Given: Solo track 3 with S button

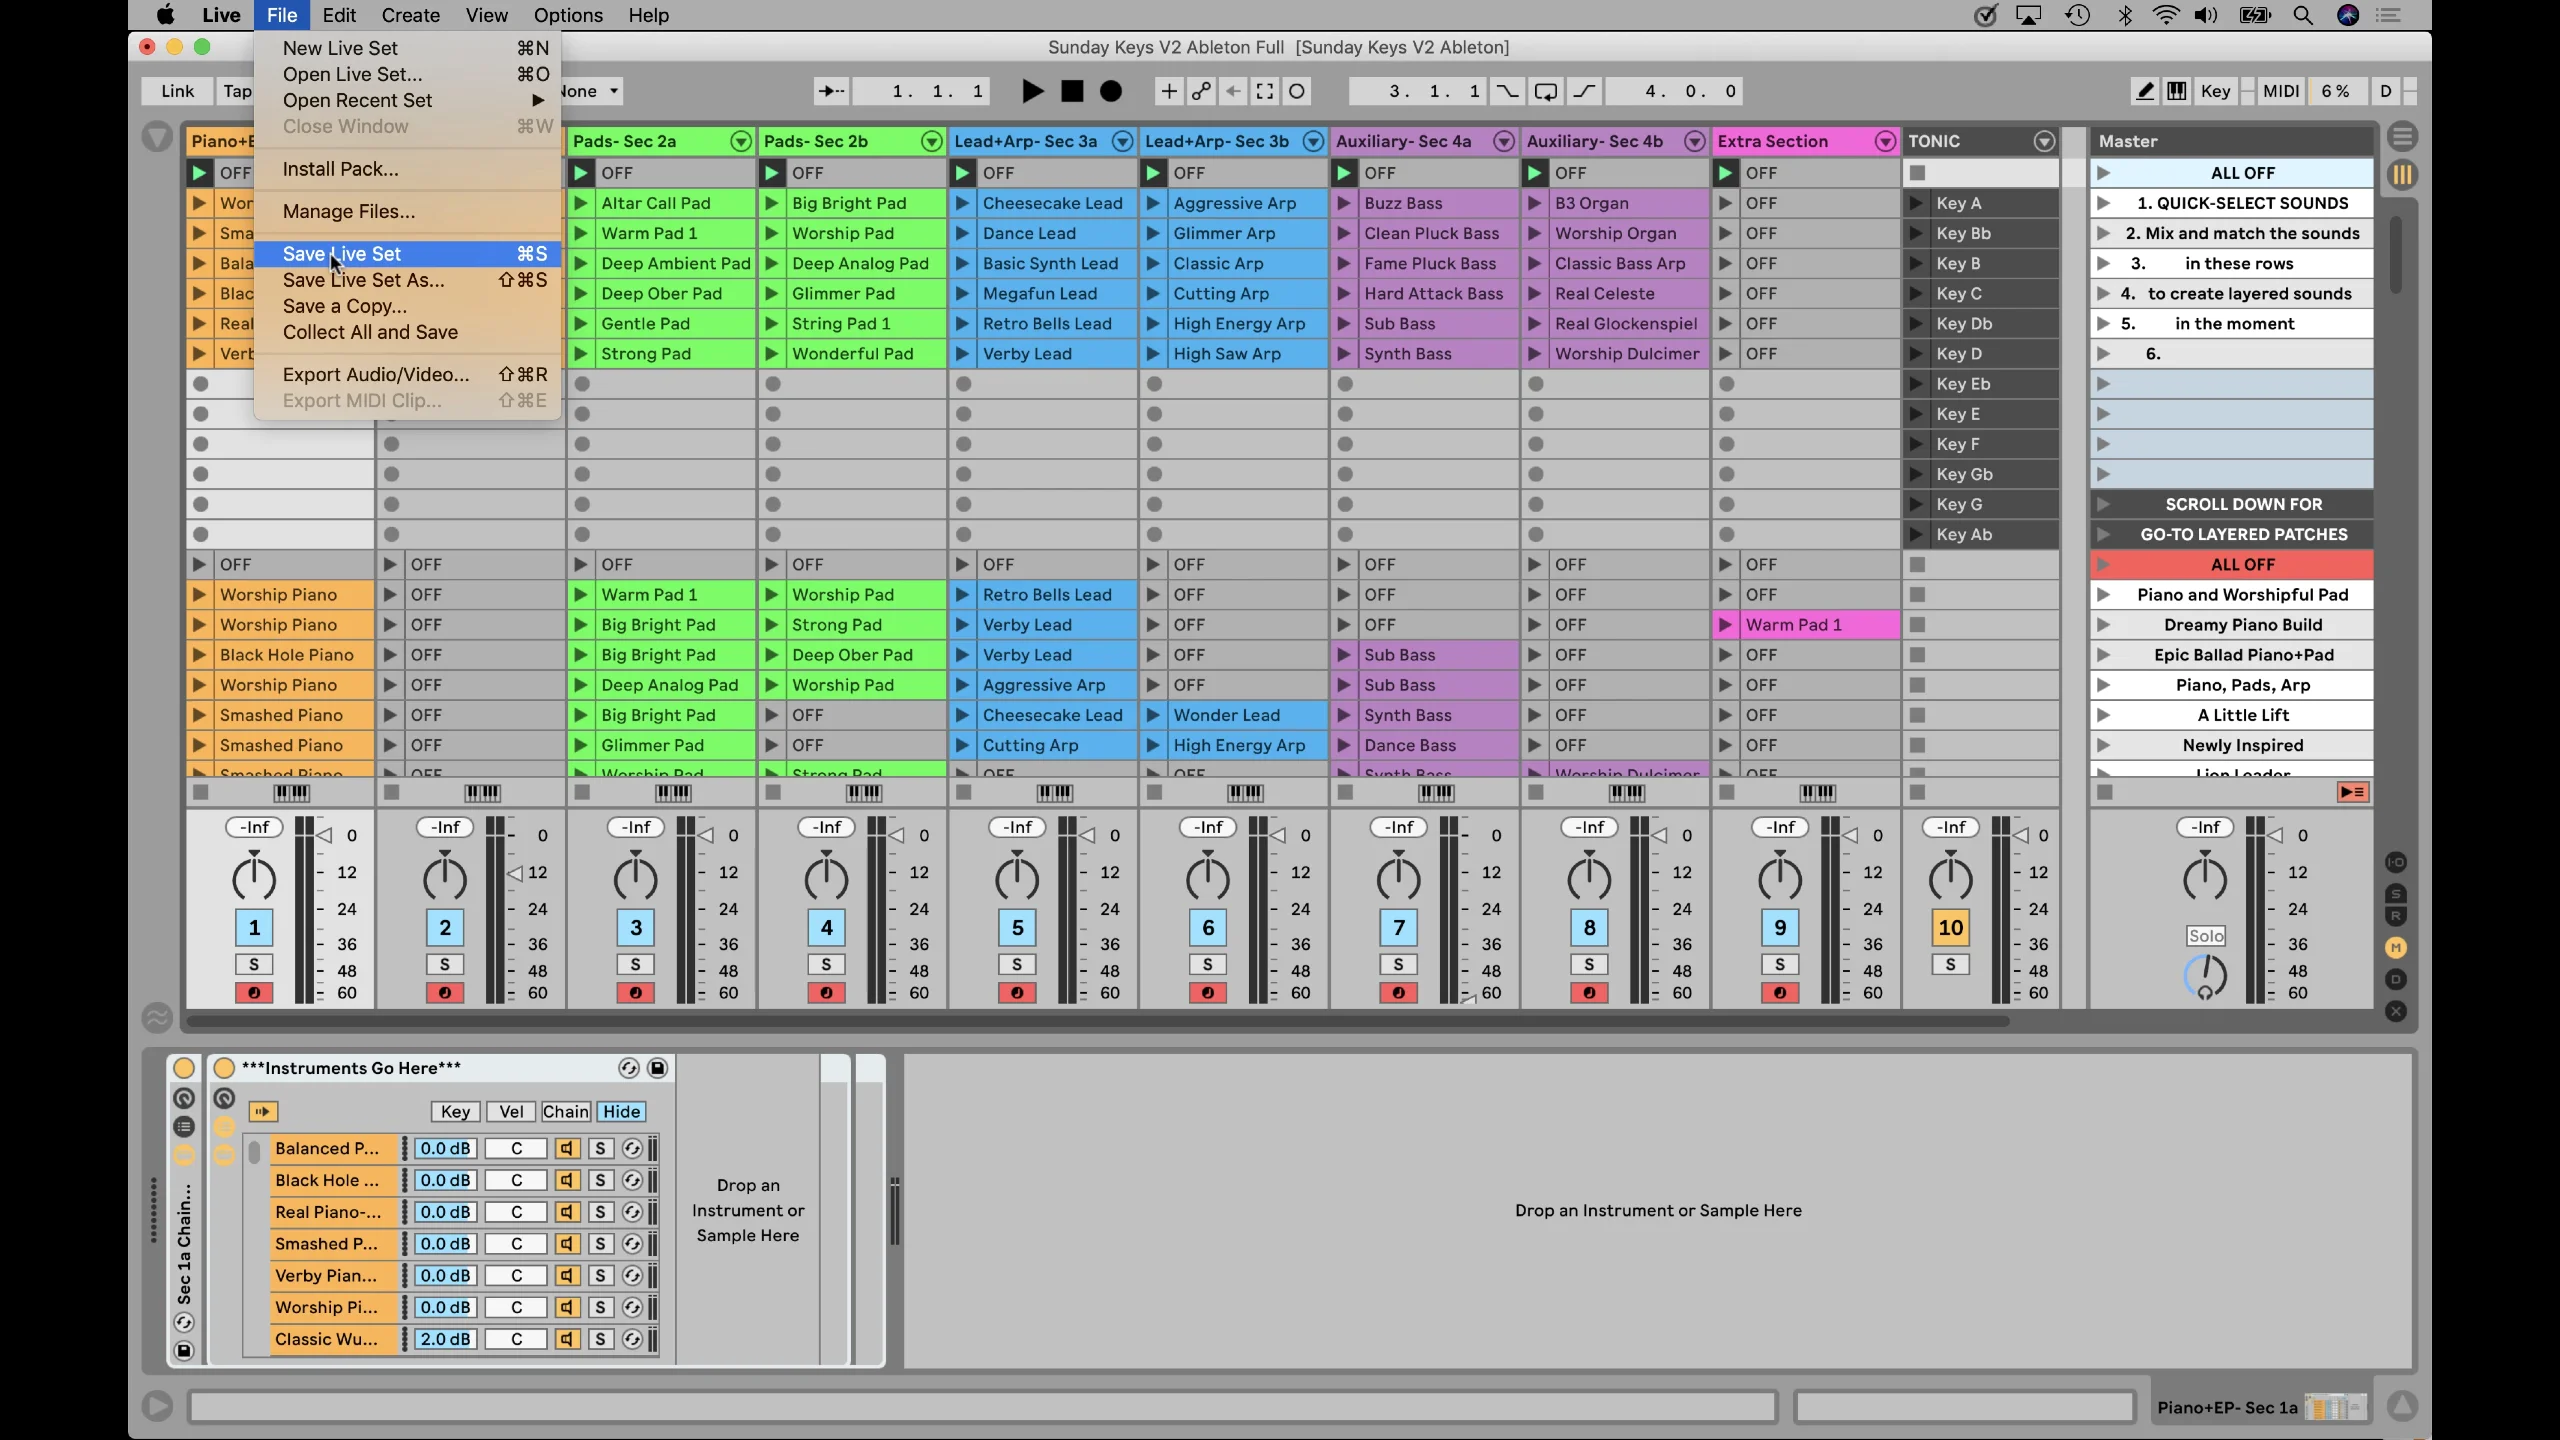Looking at the screenshot, I should pos(635,964).
